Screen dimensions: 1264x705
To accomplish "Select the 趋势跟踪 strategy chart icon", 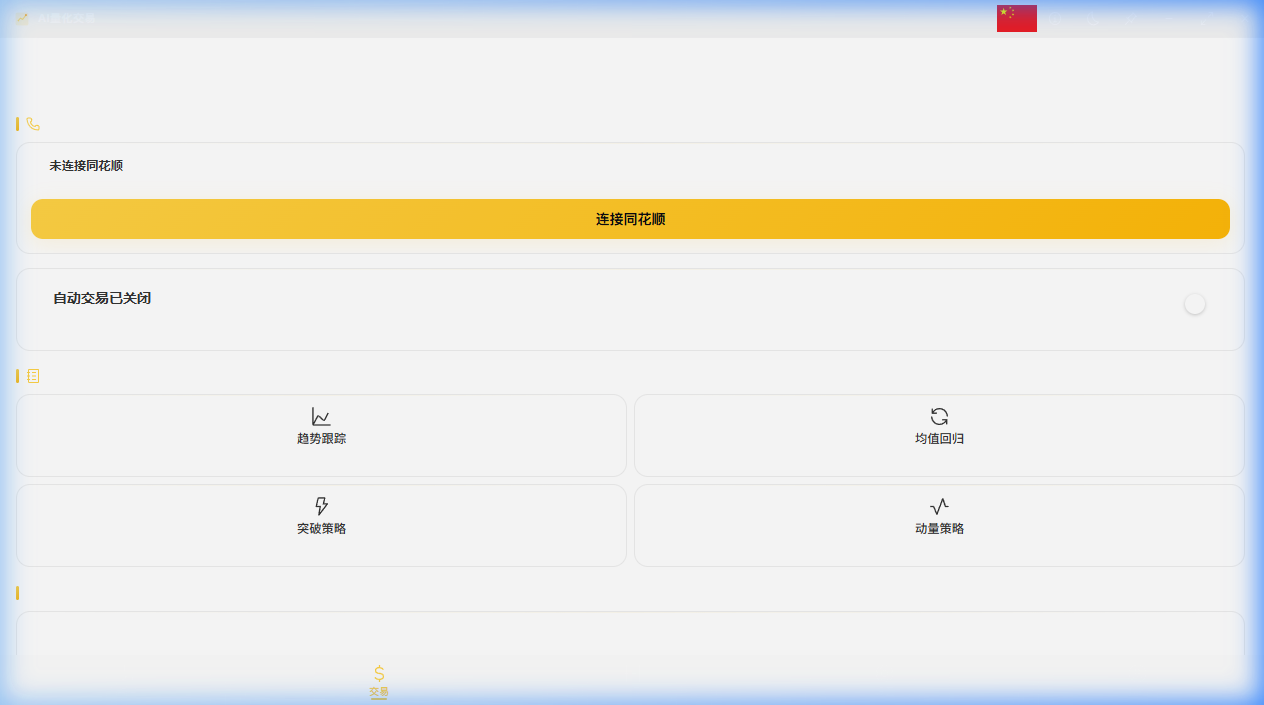I will [x=321, y=418].
